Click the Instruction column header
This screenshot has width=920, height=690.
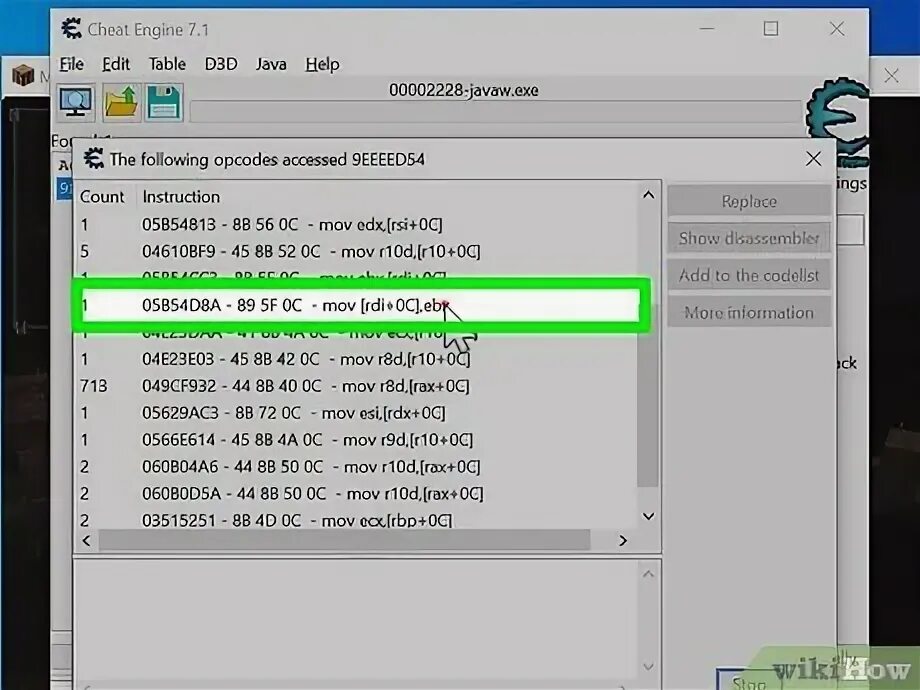(181, 197)
